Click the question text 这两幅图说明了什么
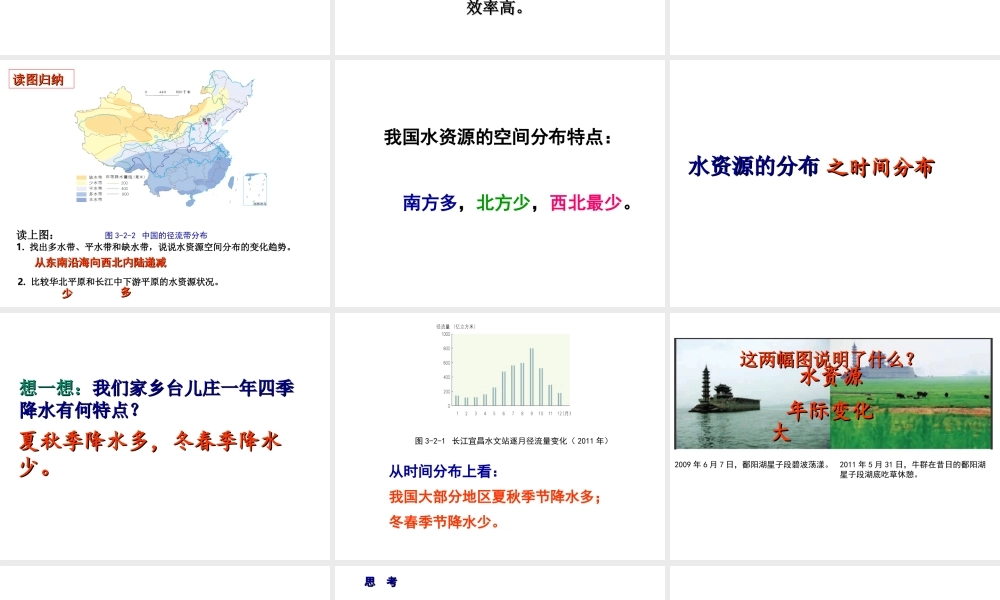 tap(828, 360)
